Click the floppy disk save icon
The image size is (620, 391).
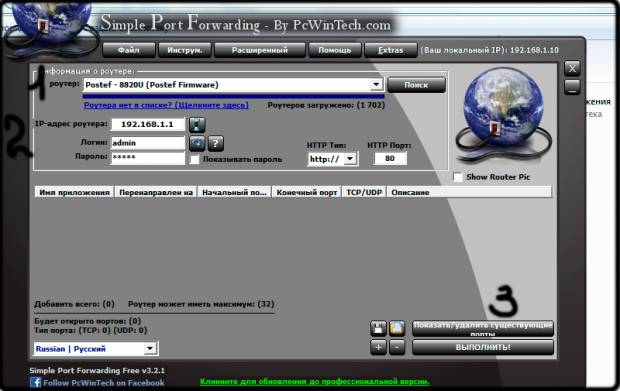pos(378,328)
